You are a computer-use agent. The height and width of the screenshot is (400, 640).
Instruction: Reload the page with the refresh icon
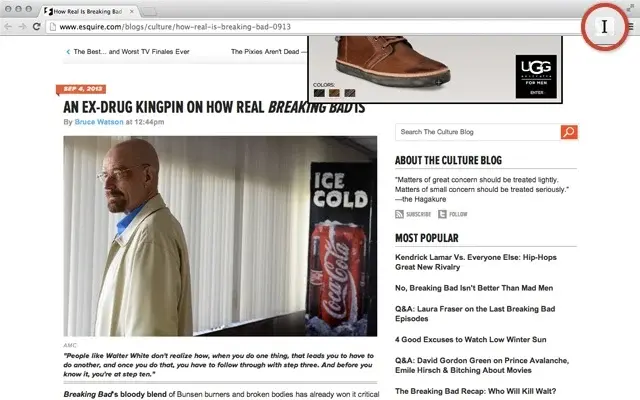point(36,27)
